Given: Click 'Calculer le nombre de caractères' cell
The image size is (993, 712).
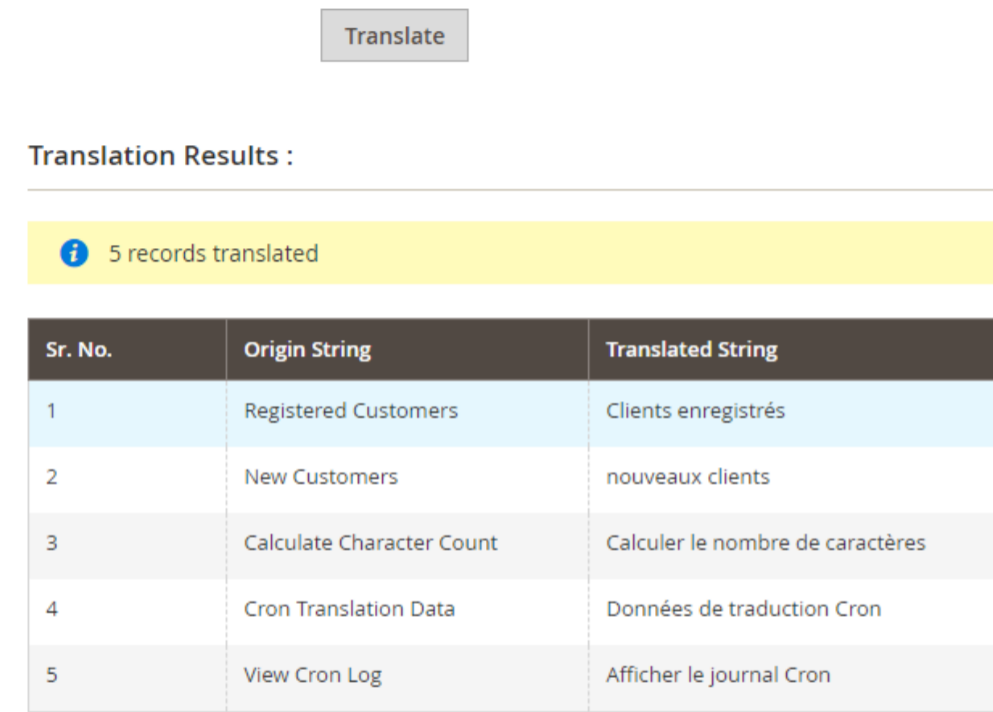Looking at the screenshot, I should point(766,543).
